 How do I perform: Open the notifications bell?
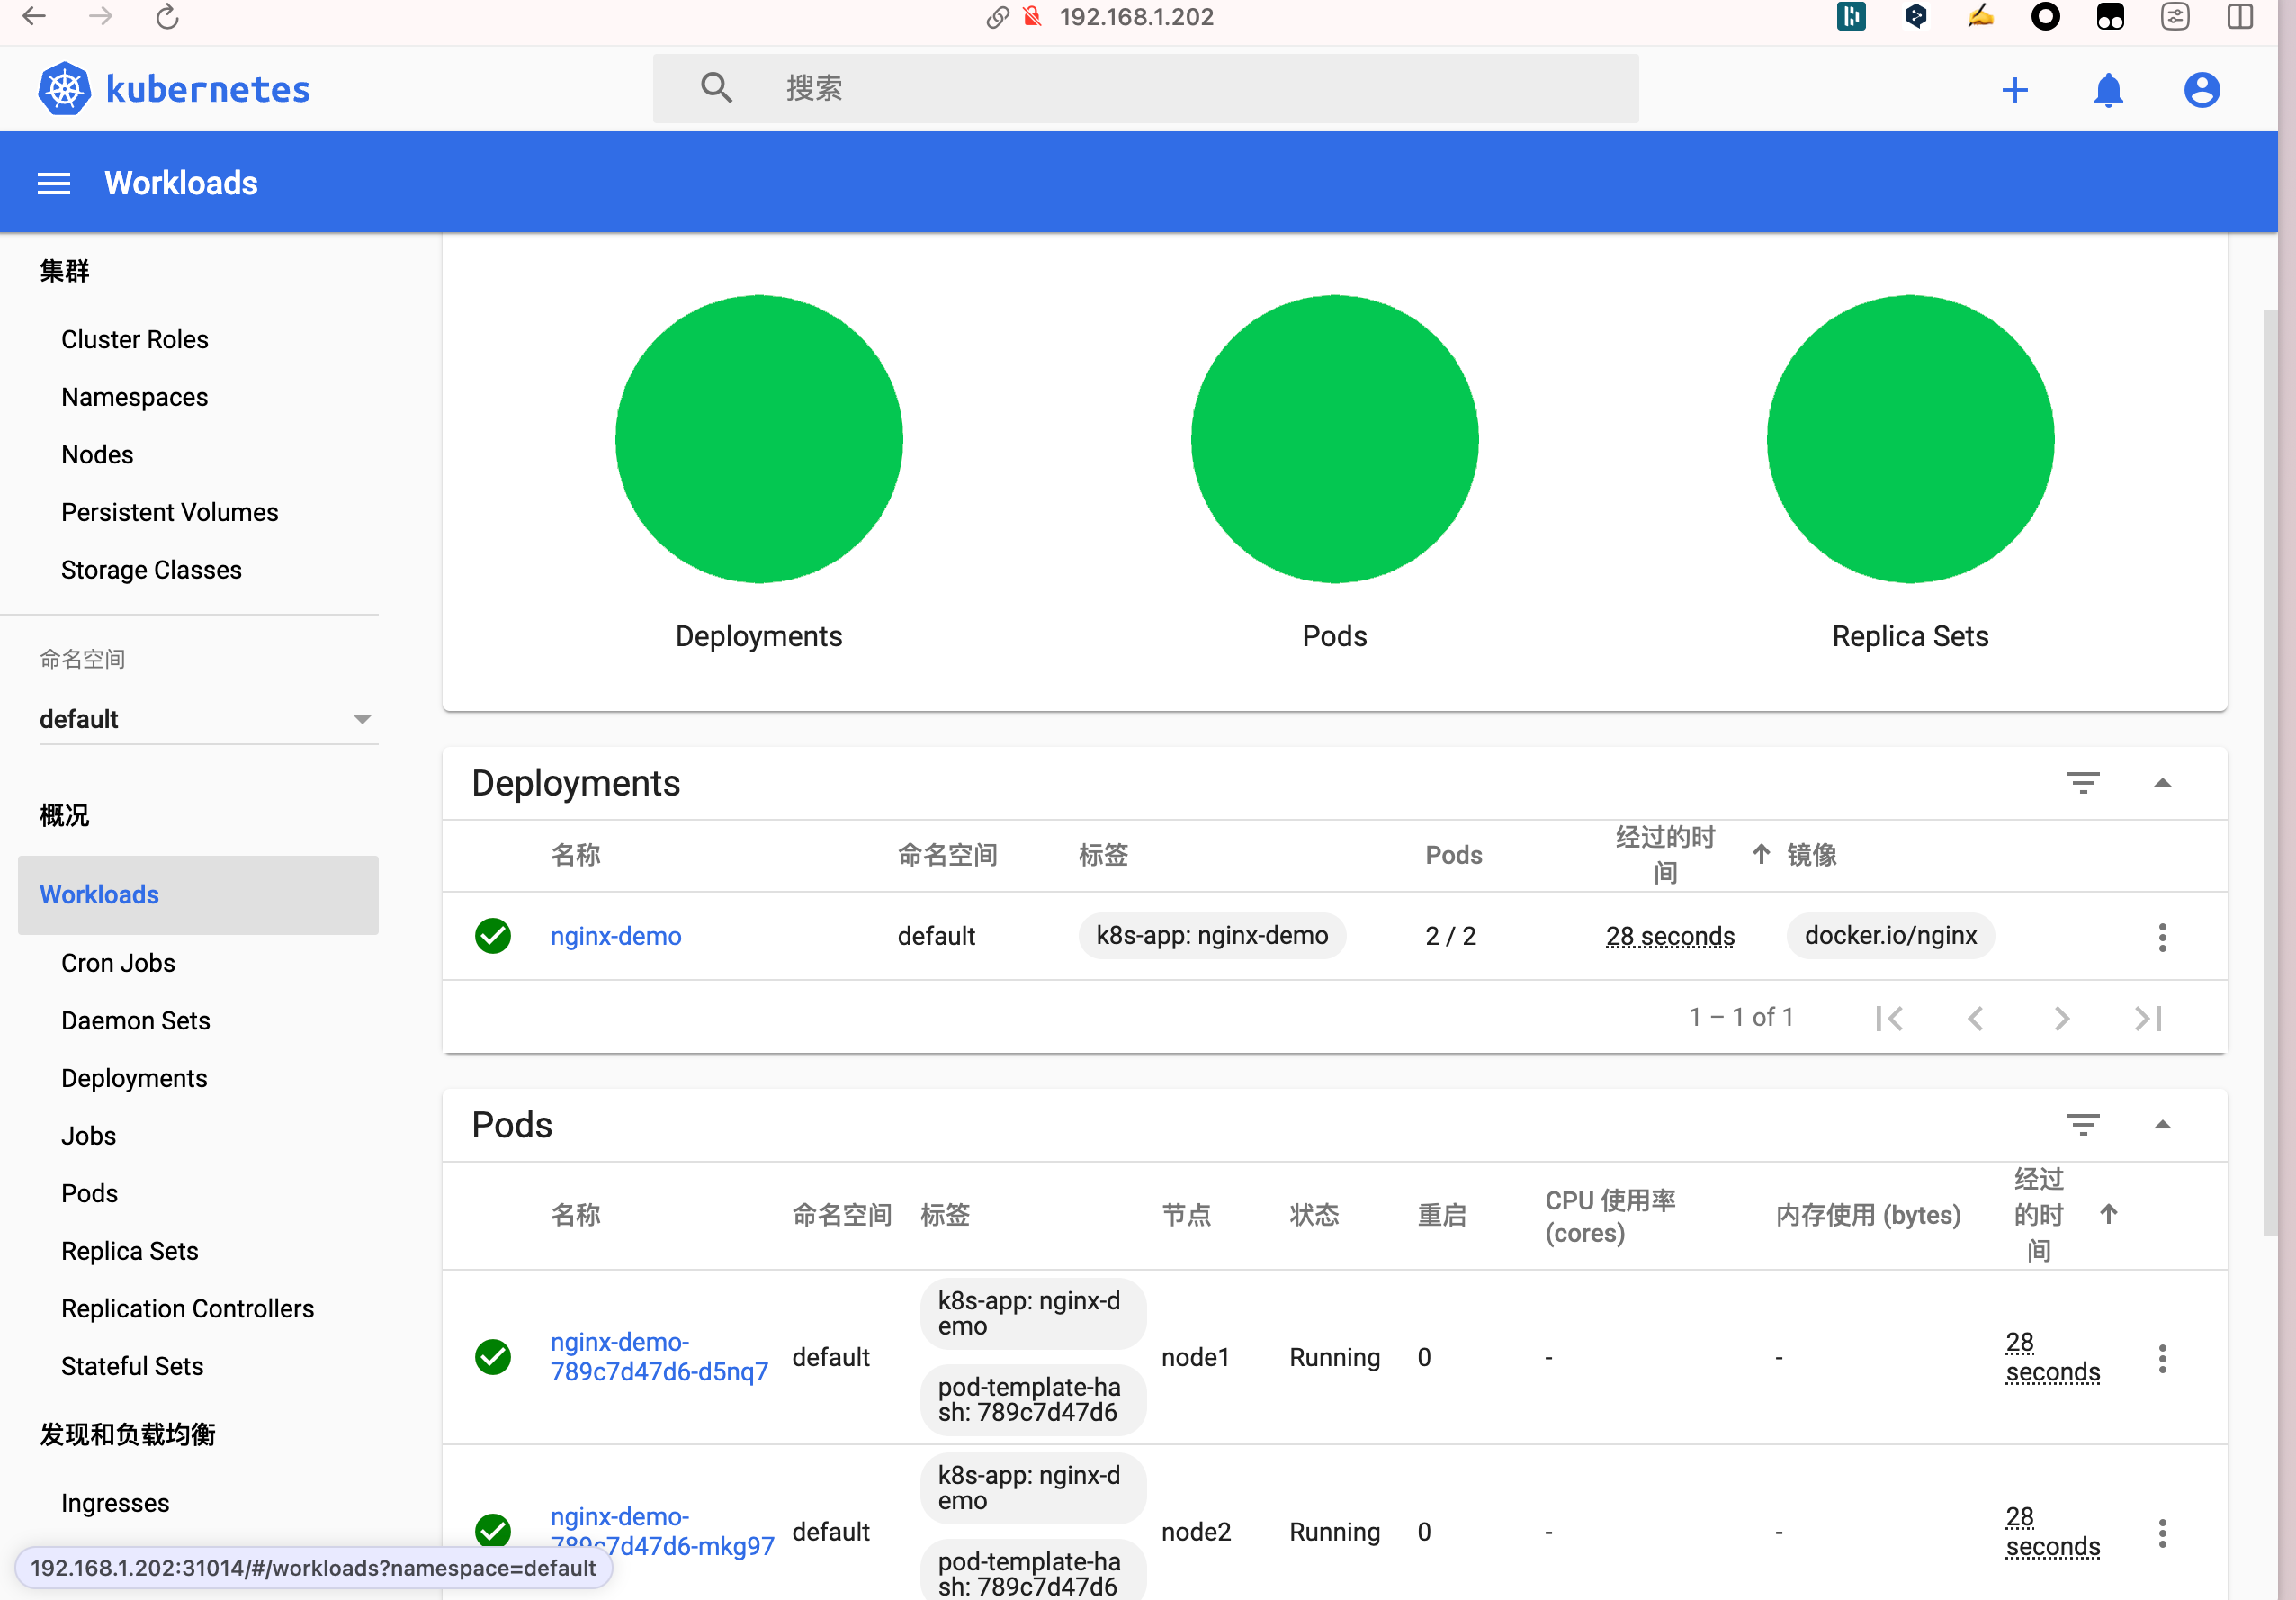click(2108, 90)
